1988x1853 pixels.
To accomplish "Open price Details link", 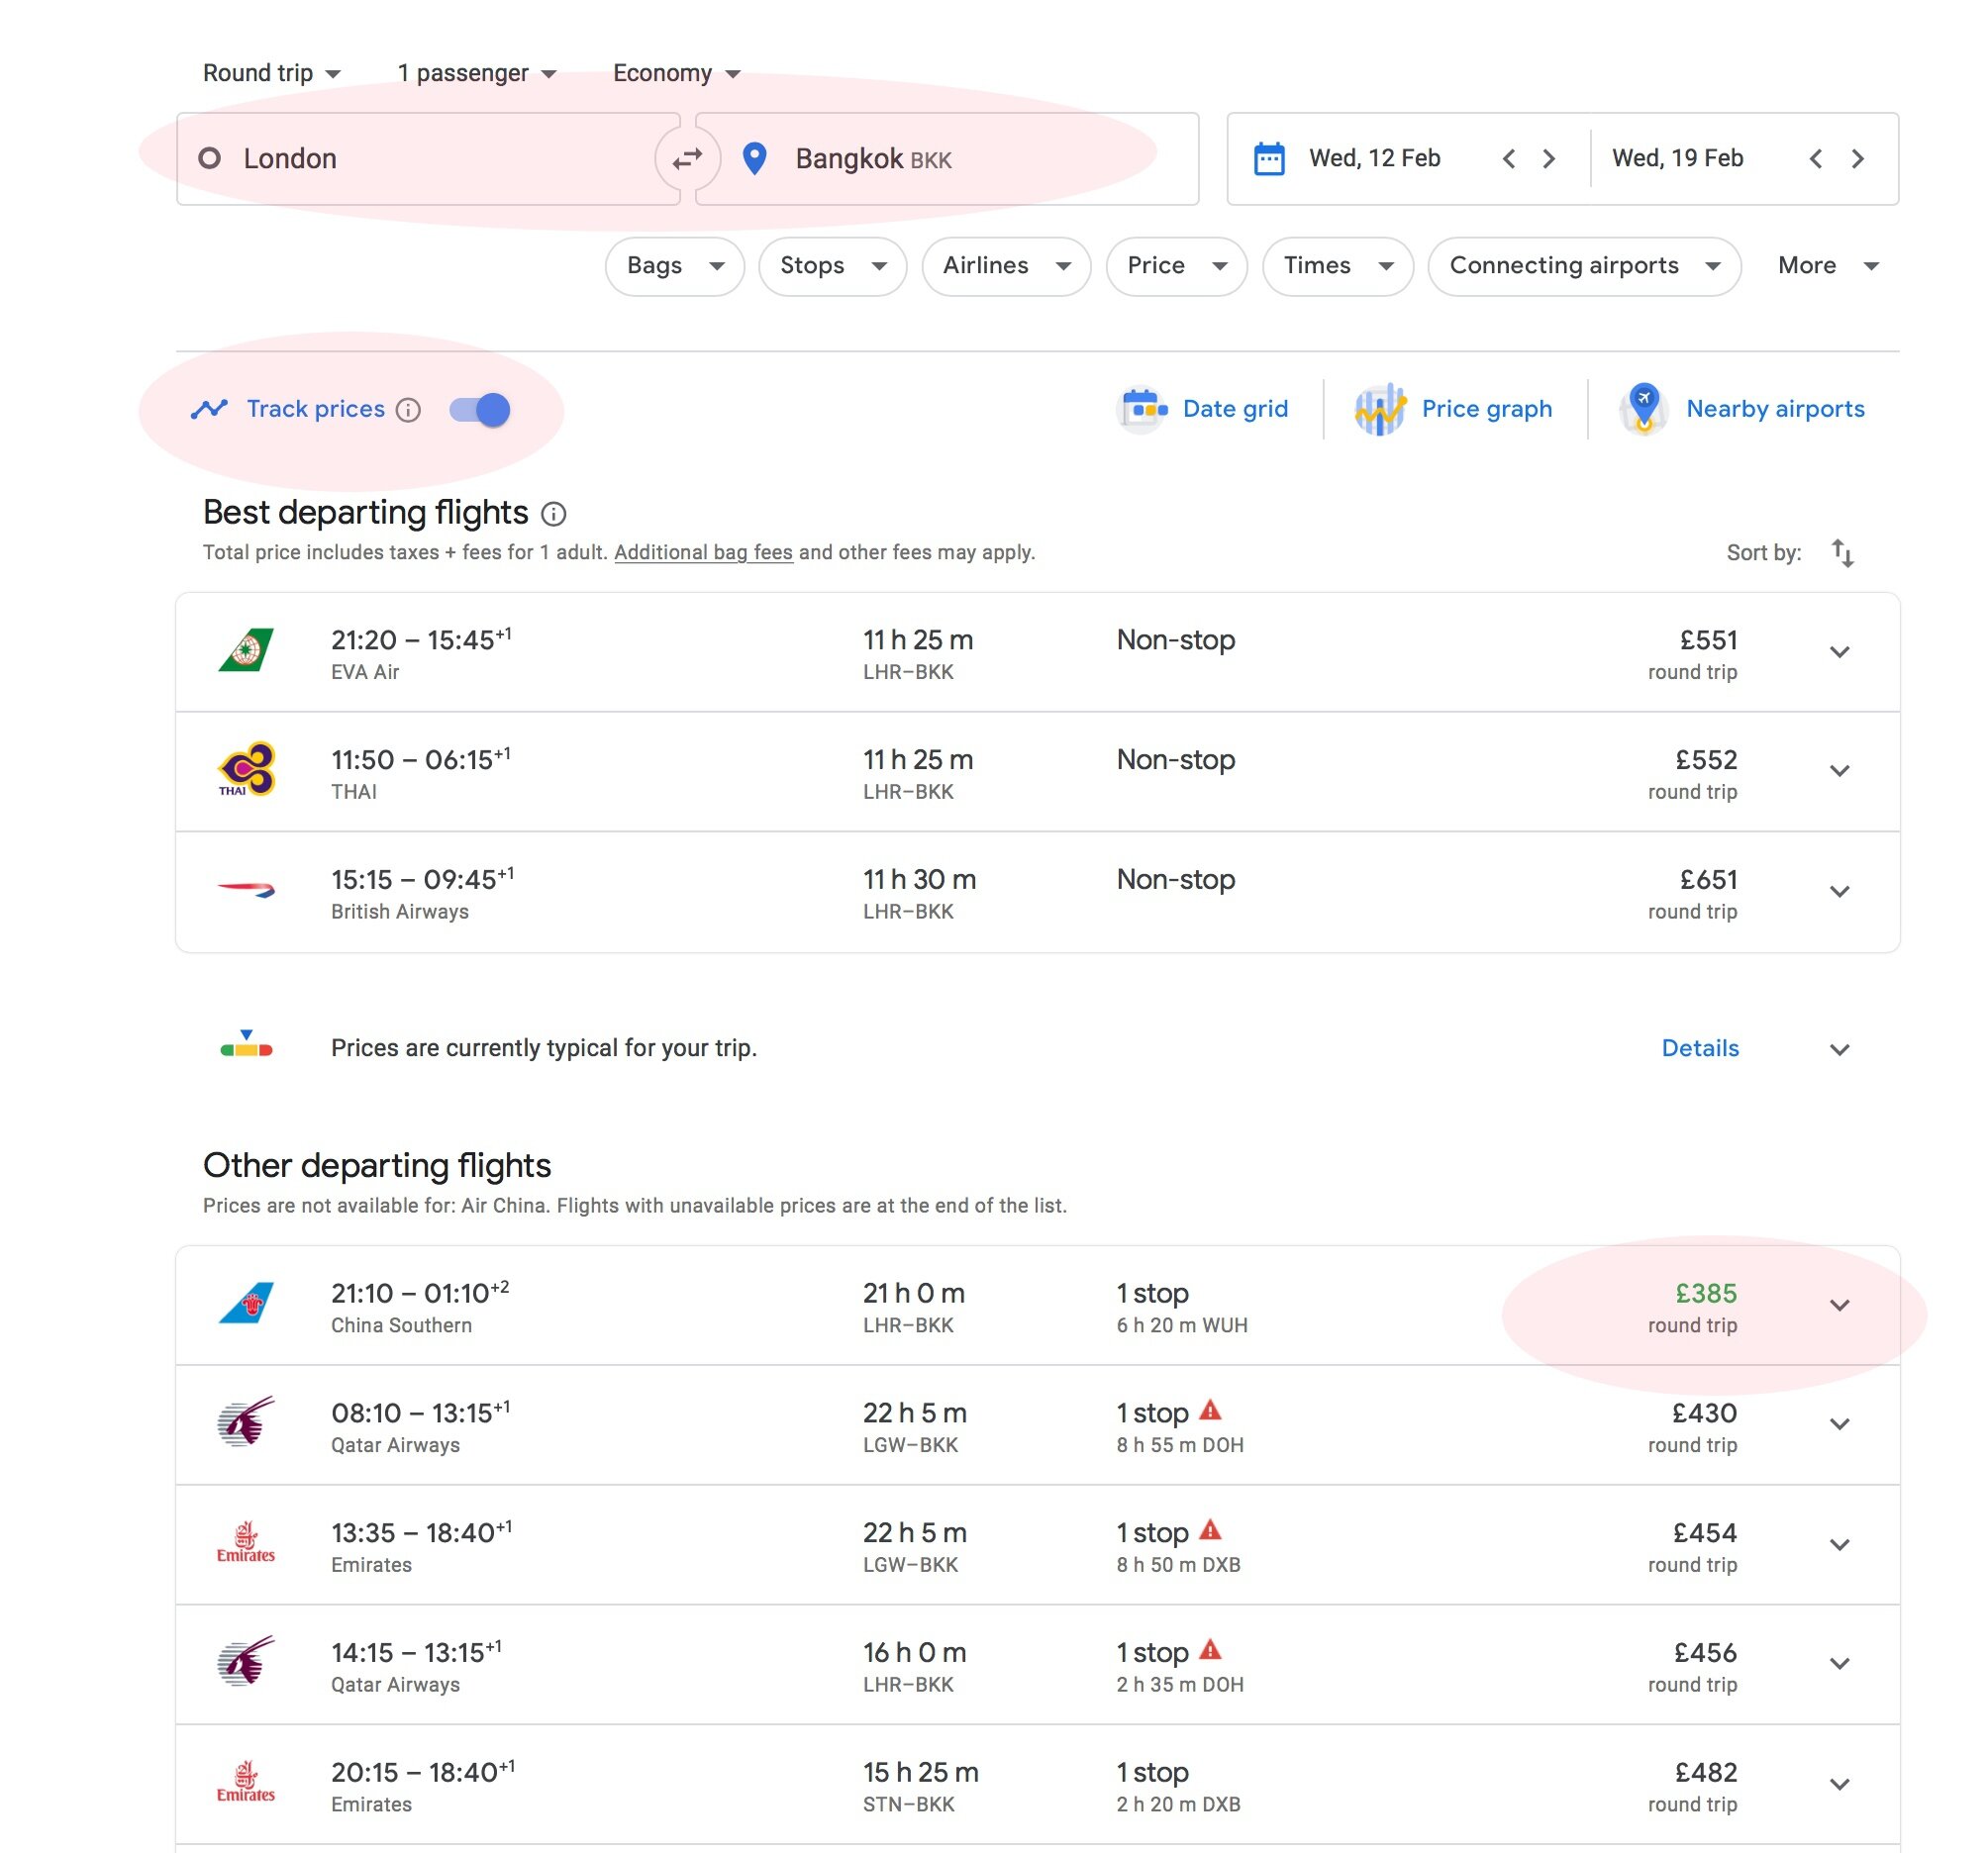I will (x=1699, y=1048).
